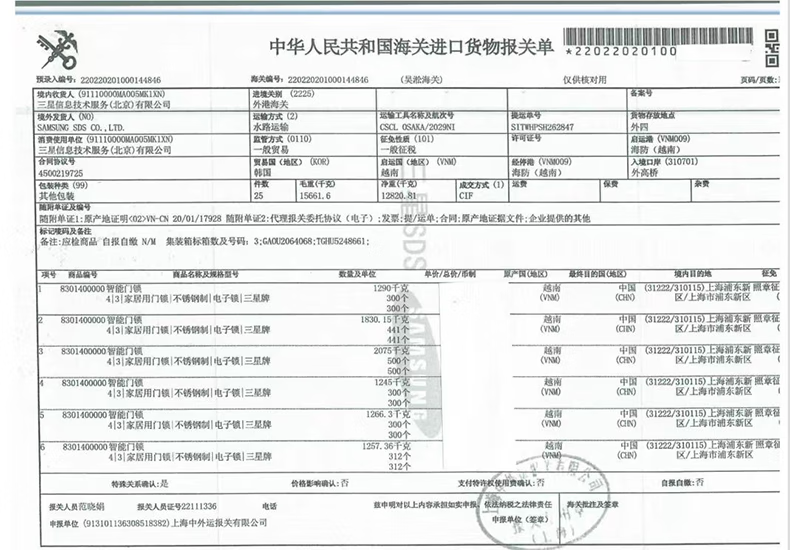Click 韩国 under 贸易国

261,173
